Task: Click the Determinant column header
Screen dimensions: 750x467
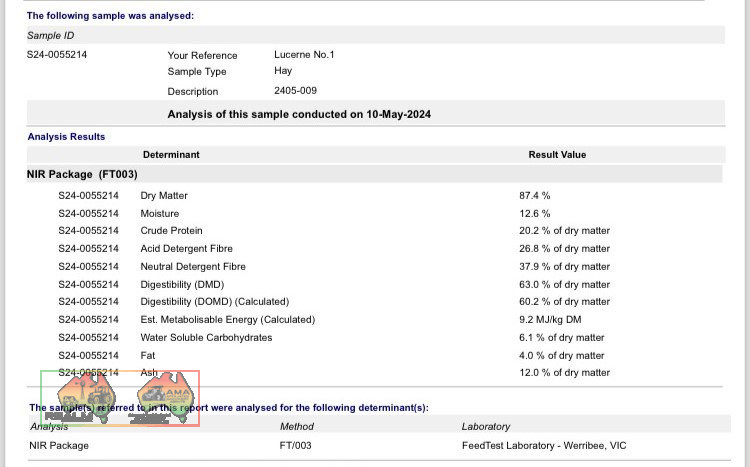Action: tap(171, 155)
